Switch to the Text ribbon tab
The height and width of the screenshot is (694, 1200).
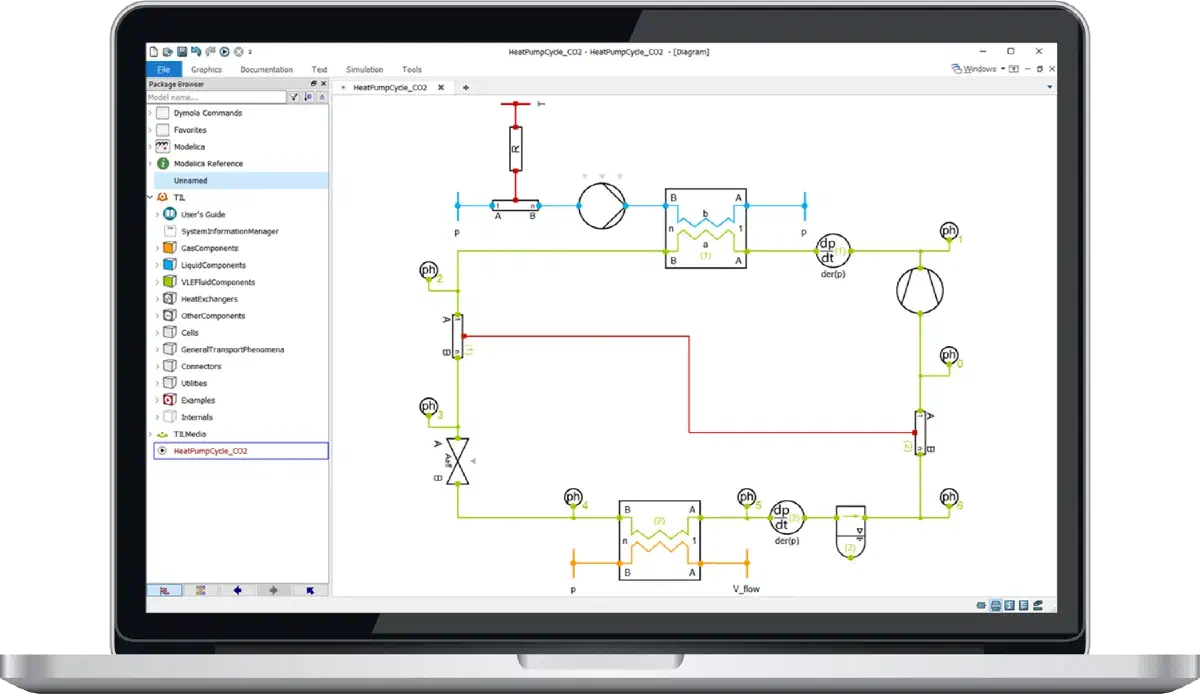(x=319, y=69)
